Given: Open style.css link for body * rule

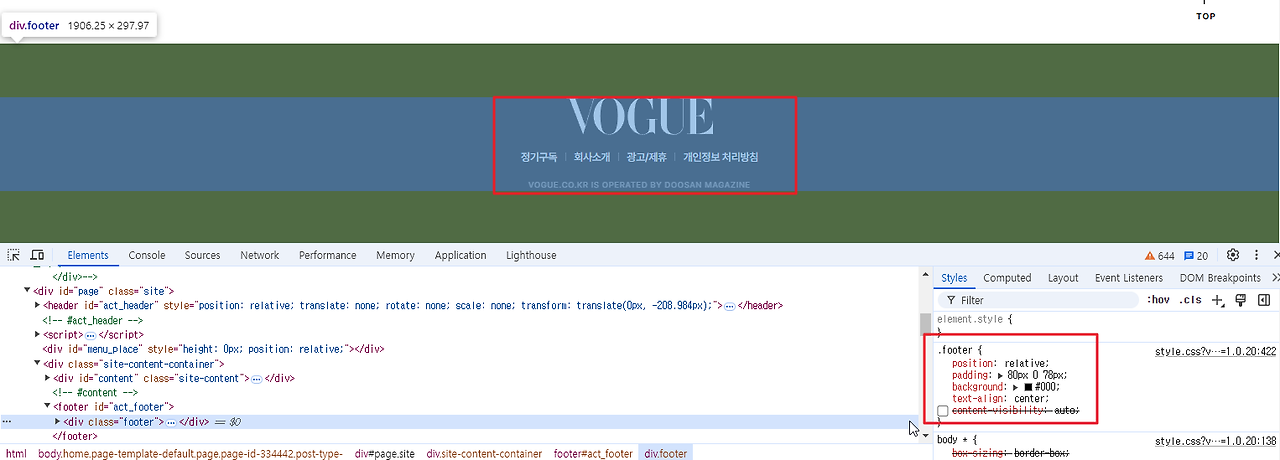Looking at the screenshot, I should [1216, 440].
